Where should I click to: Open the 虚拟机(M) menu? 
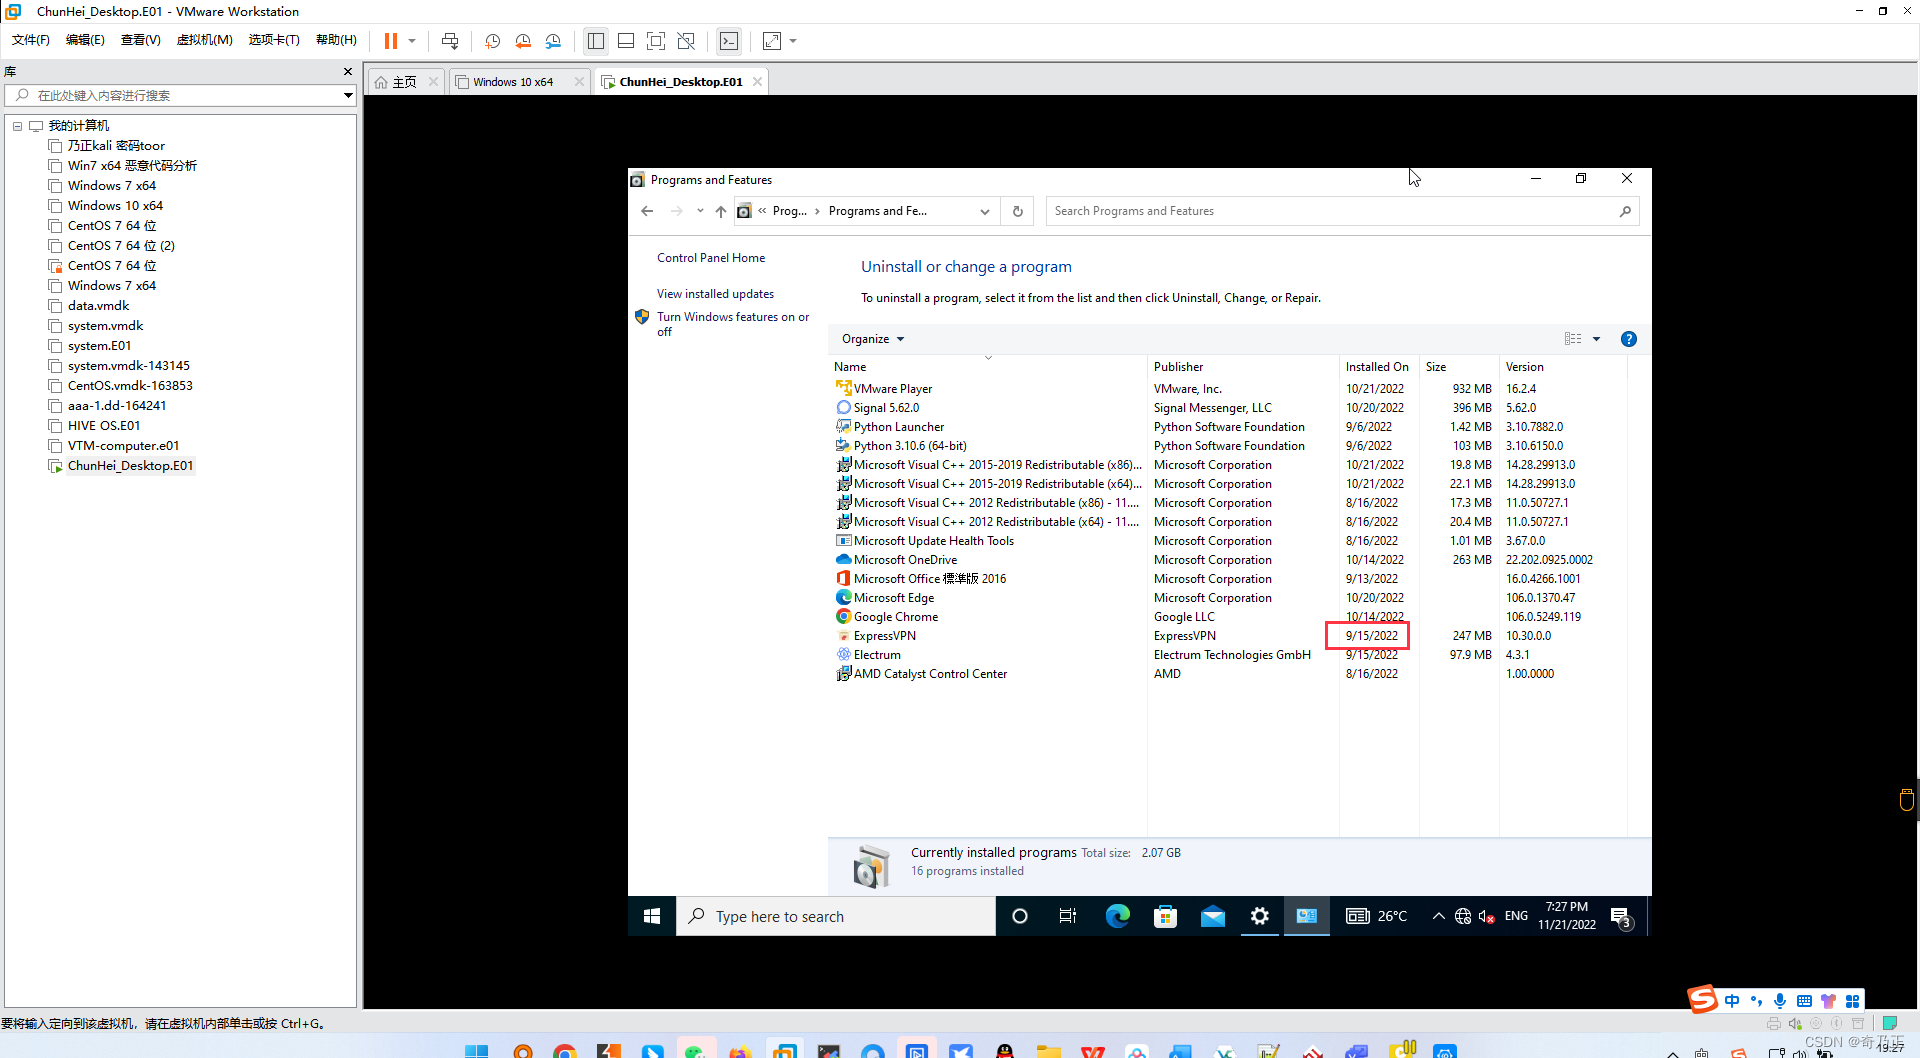point(205,40)
